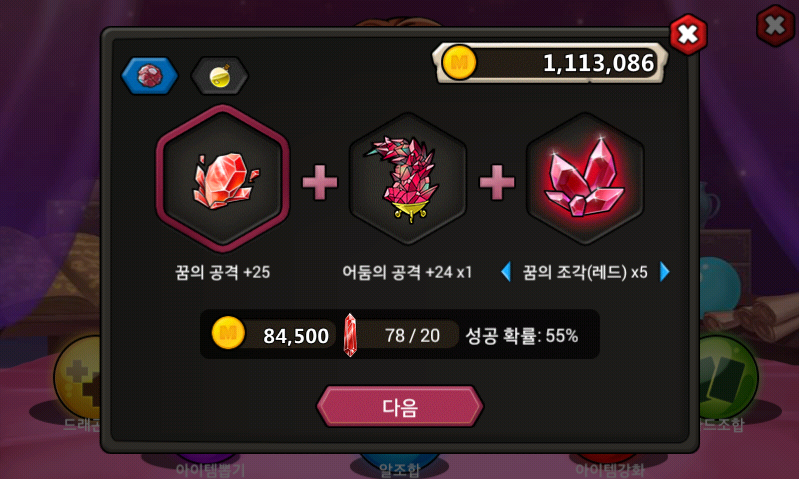This screenshot has height=479, width=799.
Task: Tap the 어둠의 공격 +24 material slot
Action: coord(407,179)
